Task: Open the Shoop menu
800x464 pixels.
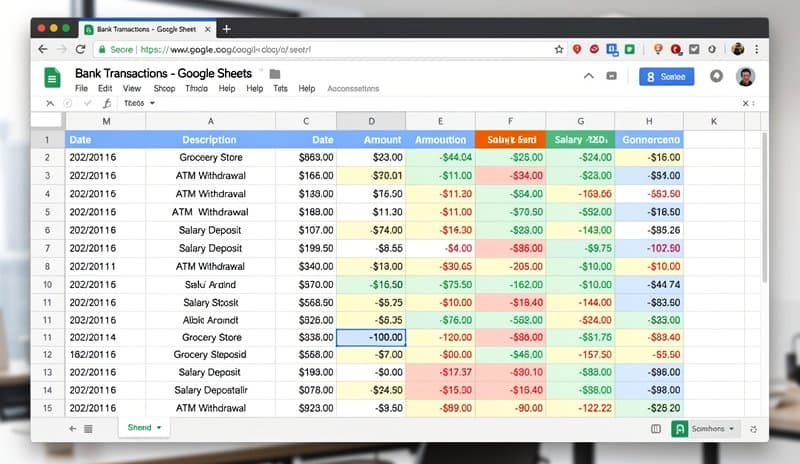Action: coord(164,88)
